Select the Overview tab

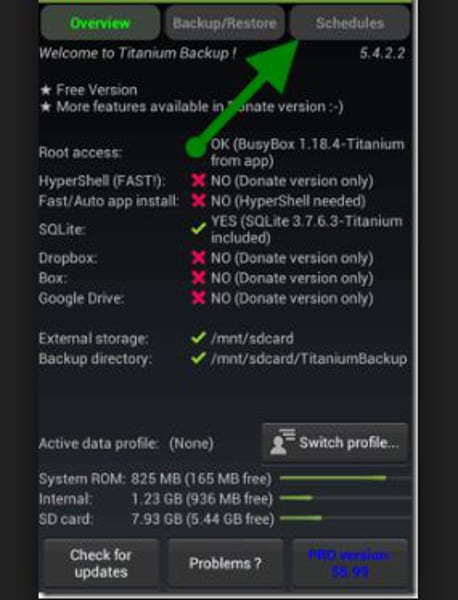100,23
